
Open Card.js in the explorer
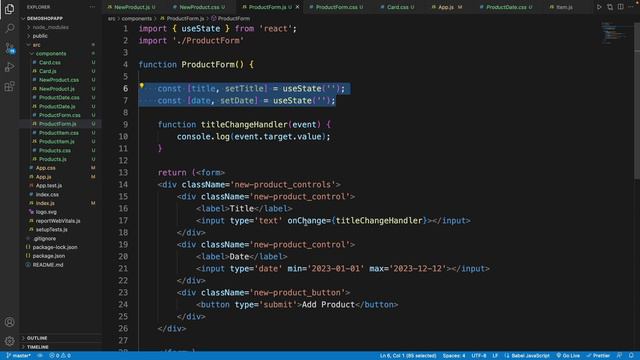[x=48, y=71]
